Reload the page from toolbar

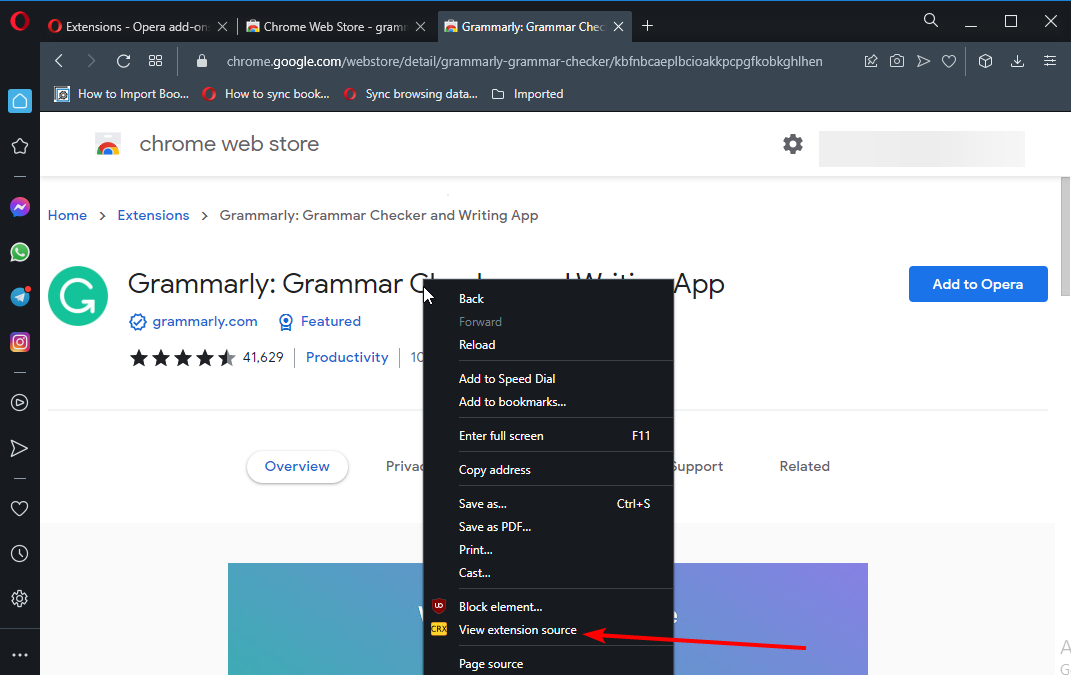pyautogui.click(x=123, y=61)
